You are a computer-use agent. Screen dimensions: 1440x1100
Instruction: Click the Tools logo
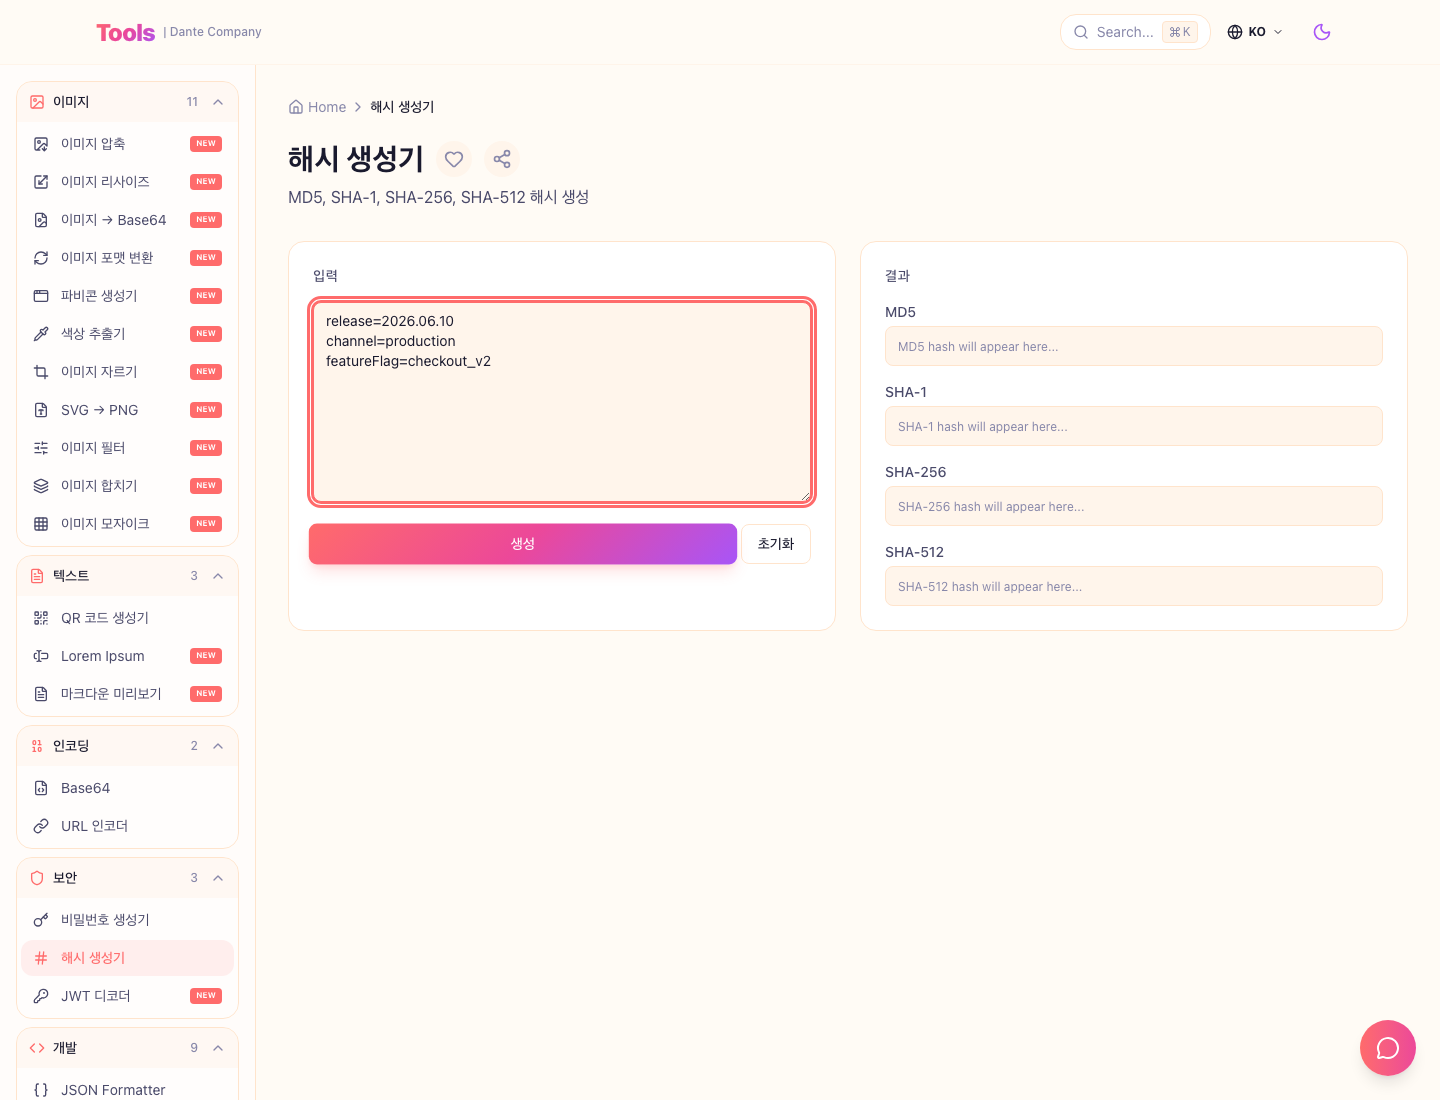click(126, 33)
